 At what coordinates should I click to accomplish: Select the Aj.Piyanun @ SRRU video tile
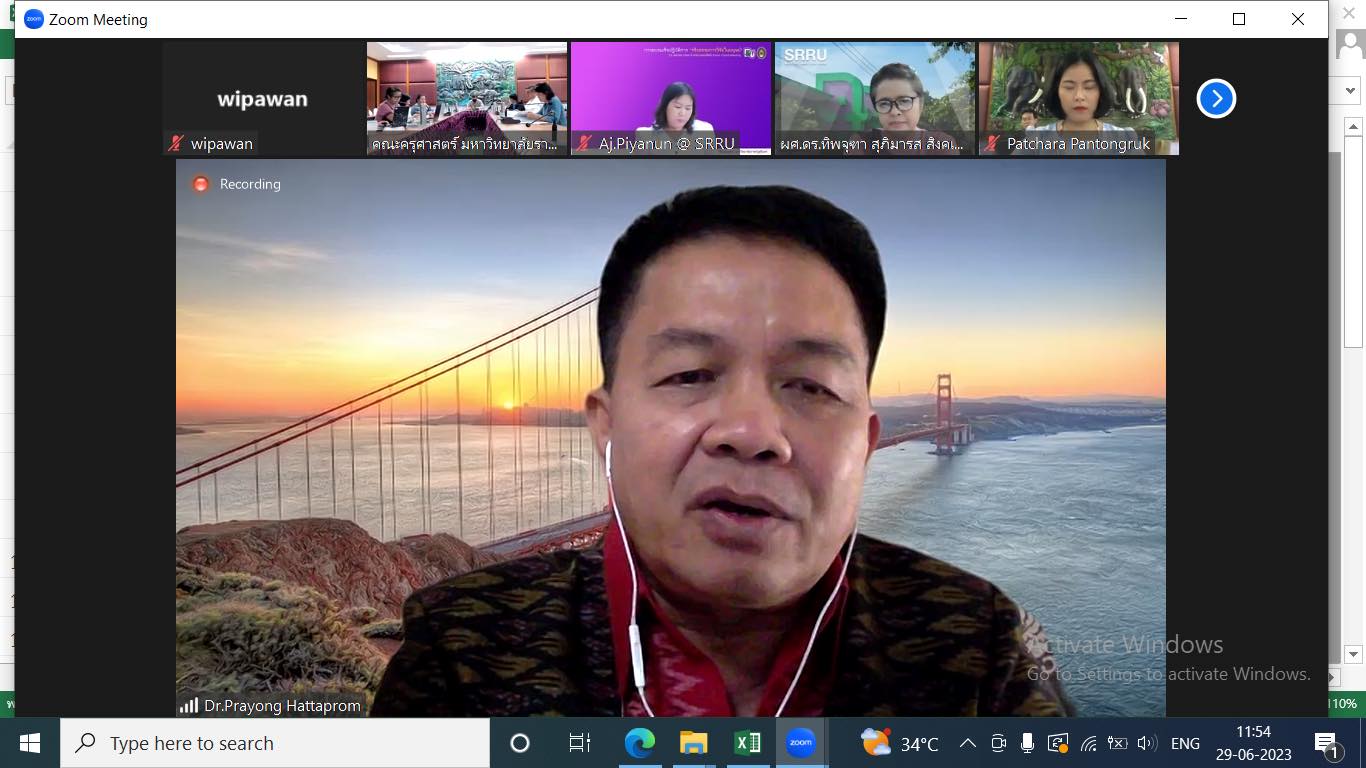coord(670,98)
